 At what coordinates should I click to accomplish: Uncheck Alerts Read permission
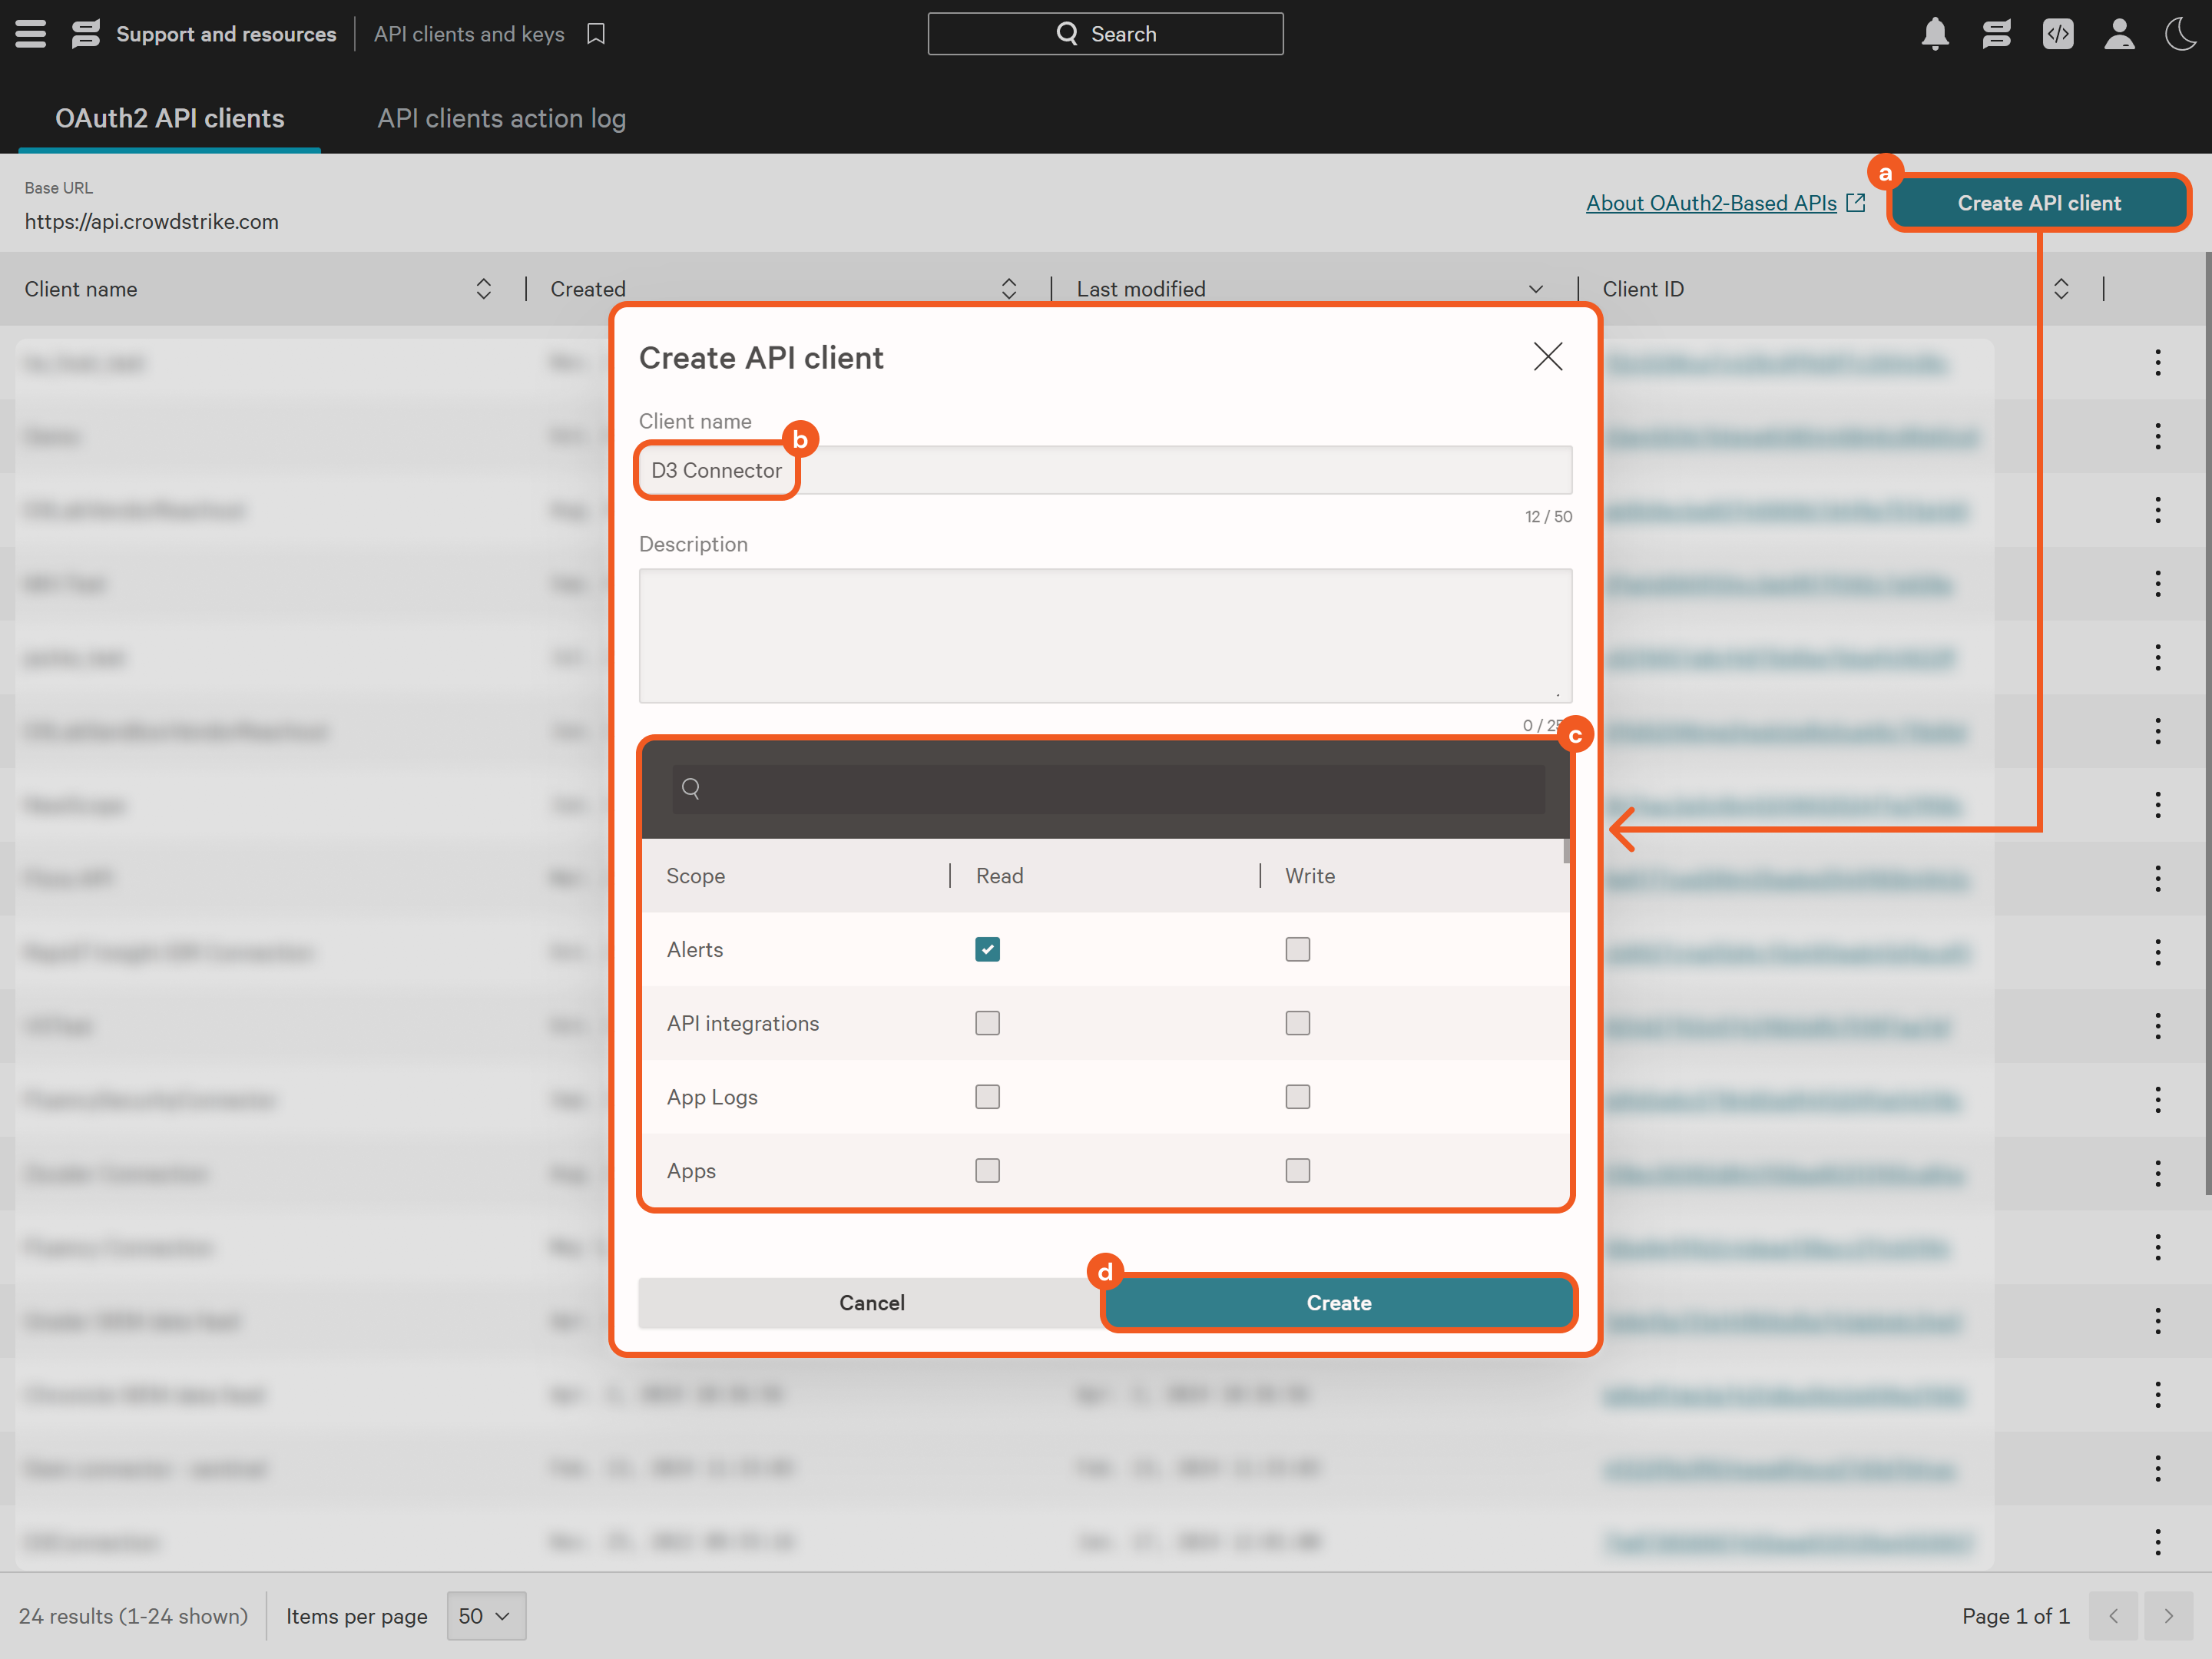coord(987,949)
